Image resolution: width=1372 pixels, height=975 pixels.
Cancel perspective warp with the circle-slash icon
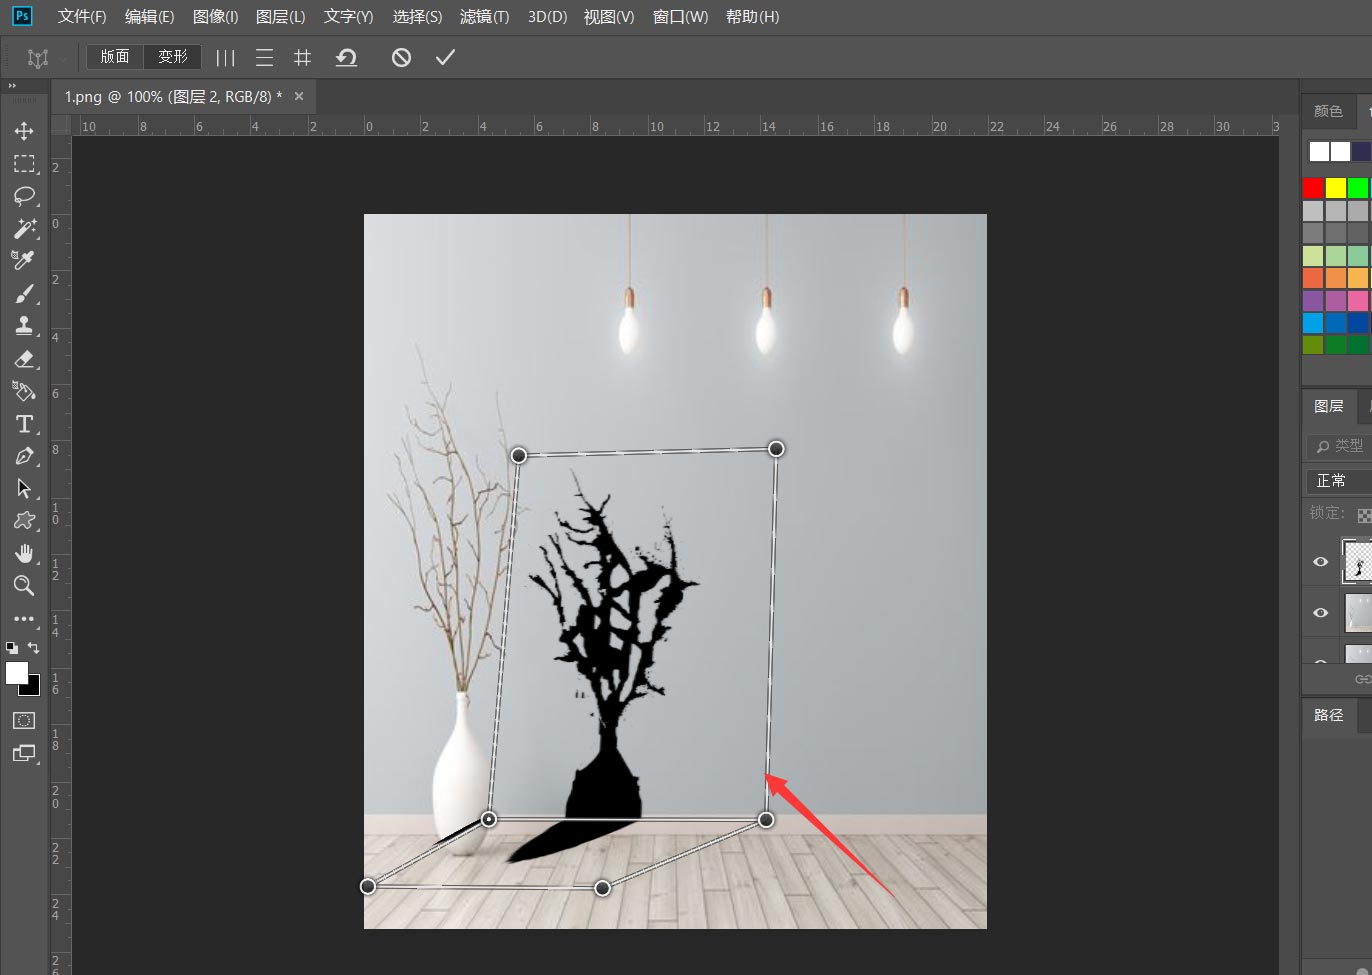401,58
